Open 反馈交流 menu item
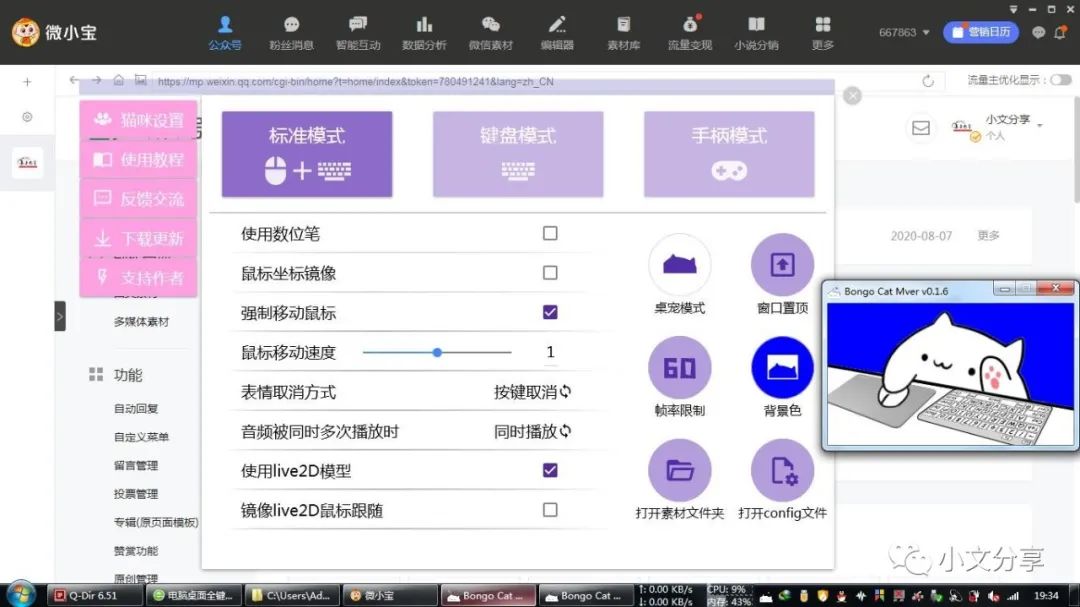Screen dimensions: 1080x607 [x=138, y=199]
